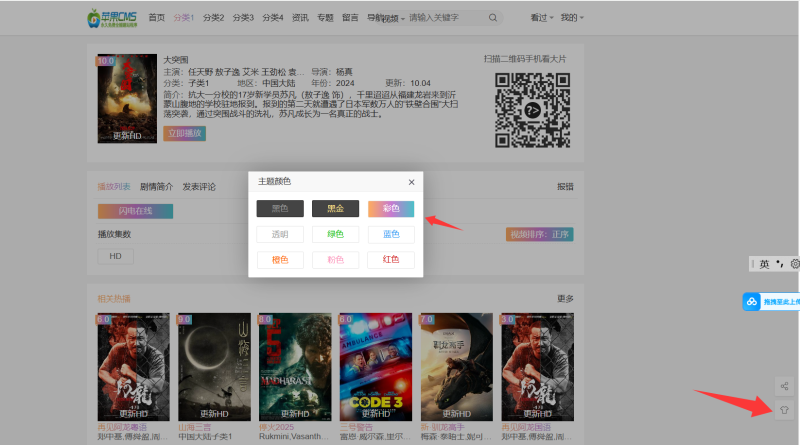Image resolution: width=800 pixels, height=445 pixels.
Task: Click the 中国大陆 region link
Action: tap(279, 83)
